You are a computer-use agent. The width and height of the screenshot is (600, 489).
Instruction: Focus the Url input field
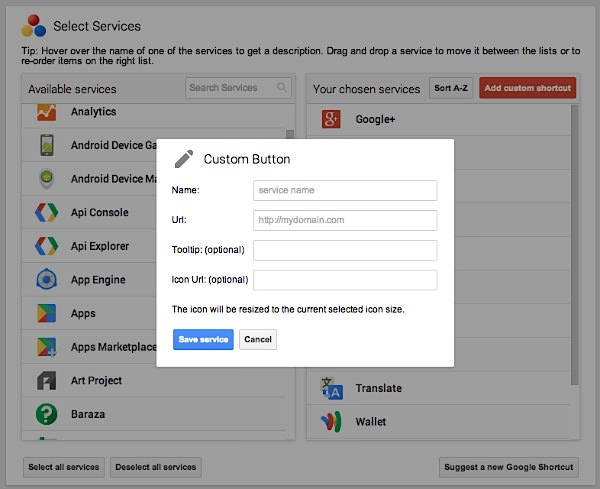tap(345, 220)
